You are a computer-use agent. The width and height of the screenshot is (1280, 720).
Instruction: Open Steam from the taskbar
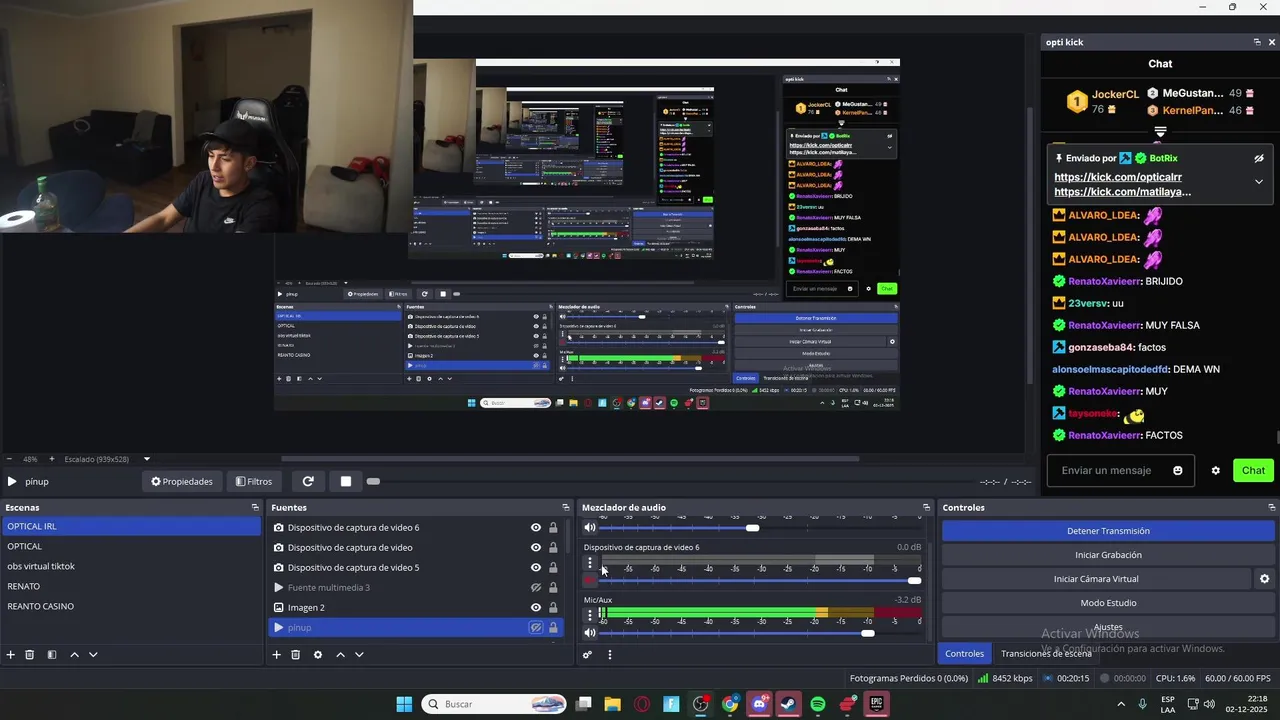click(789, 704)
